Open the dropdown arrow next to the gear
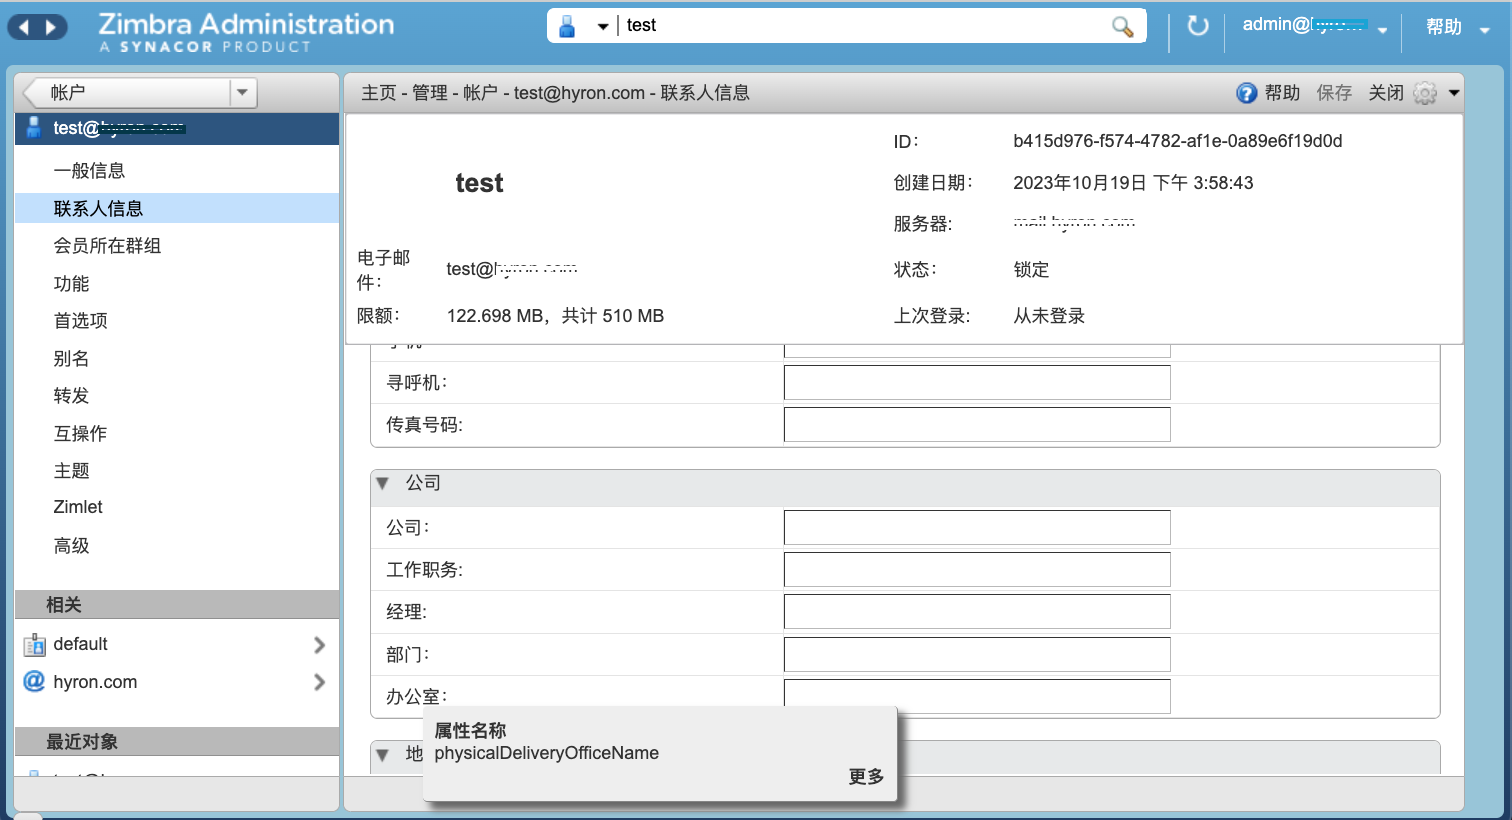Viewport: 1512px width, 820px height. [1454, 93]
